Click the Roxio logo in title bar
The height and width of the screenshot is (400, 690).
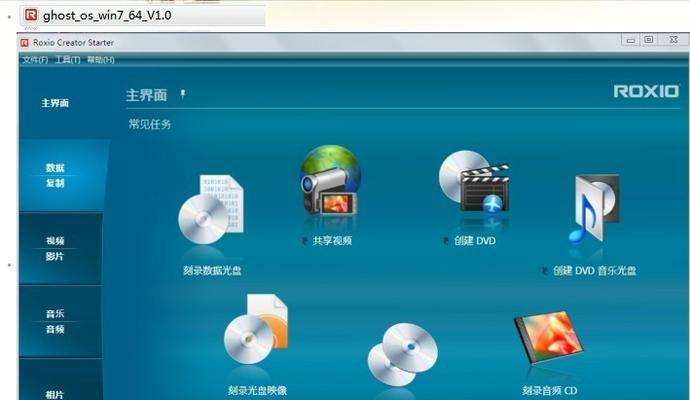coord(25,43)
